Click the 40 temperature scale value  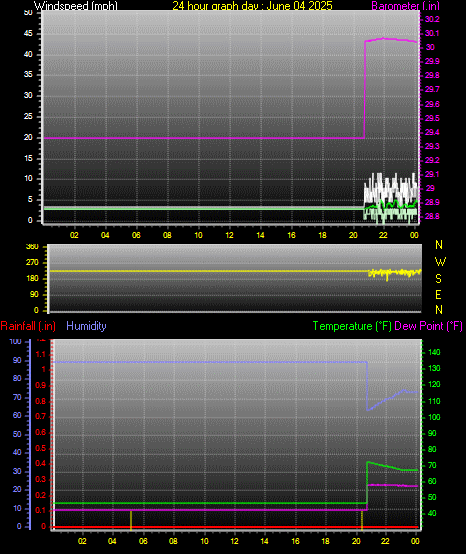pos(432,513)
